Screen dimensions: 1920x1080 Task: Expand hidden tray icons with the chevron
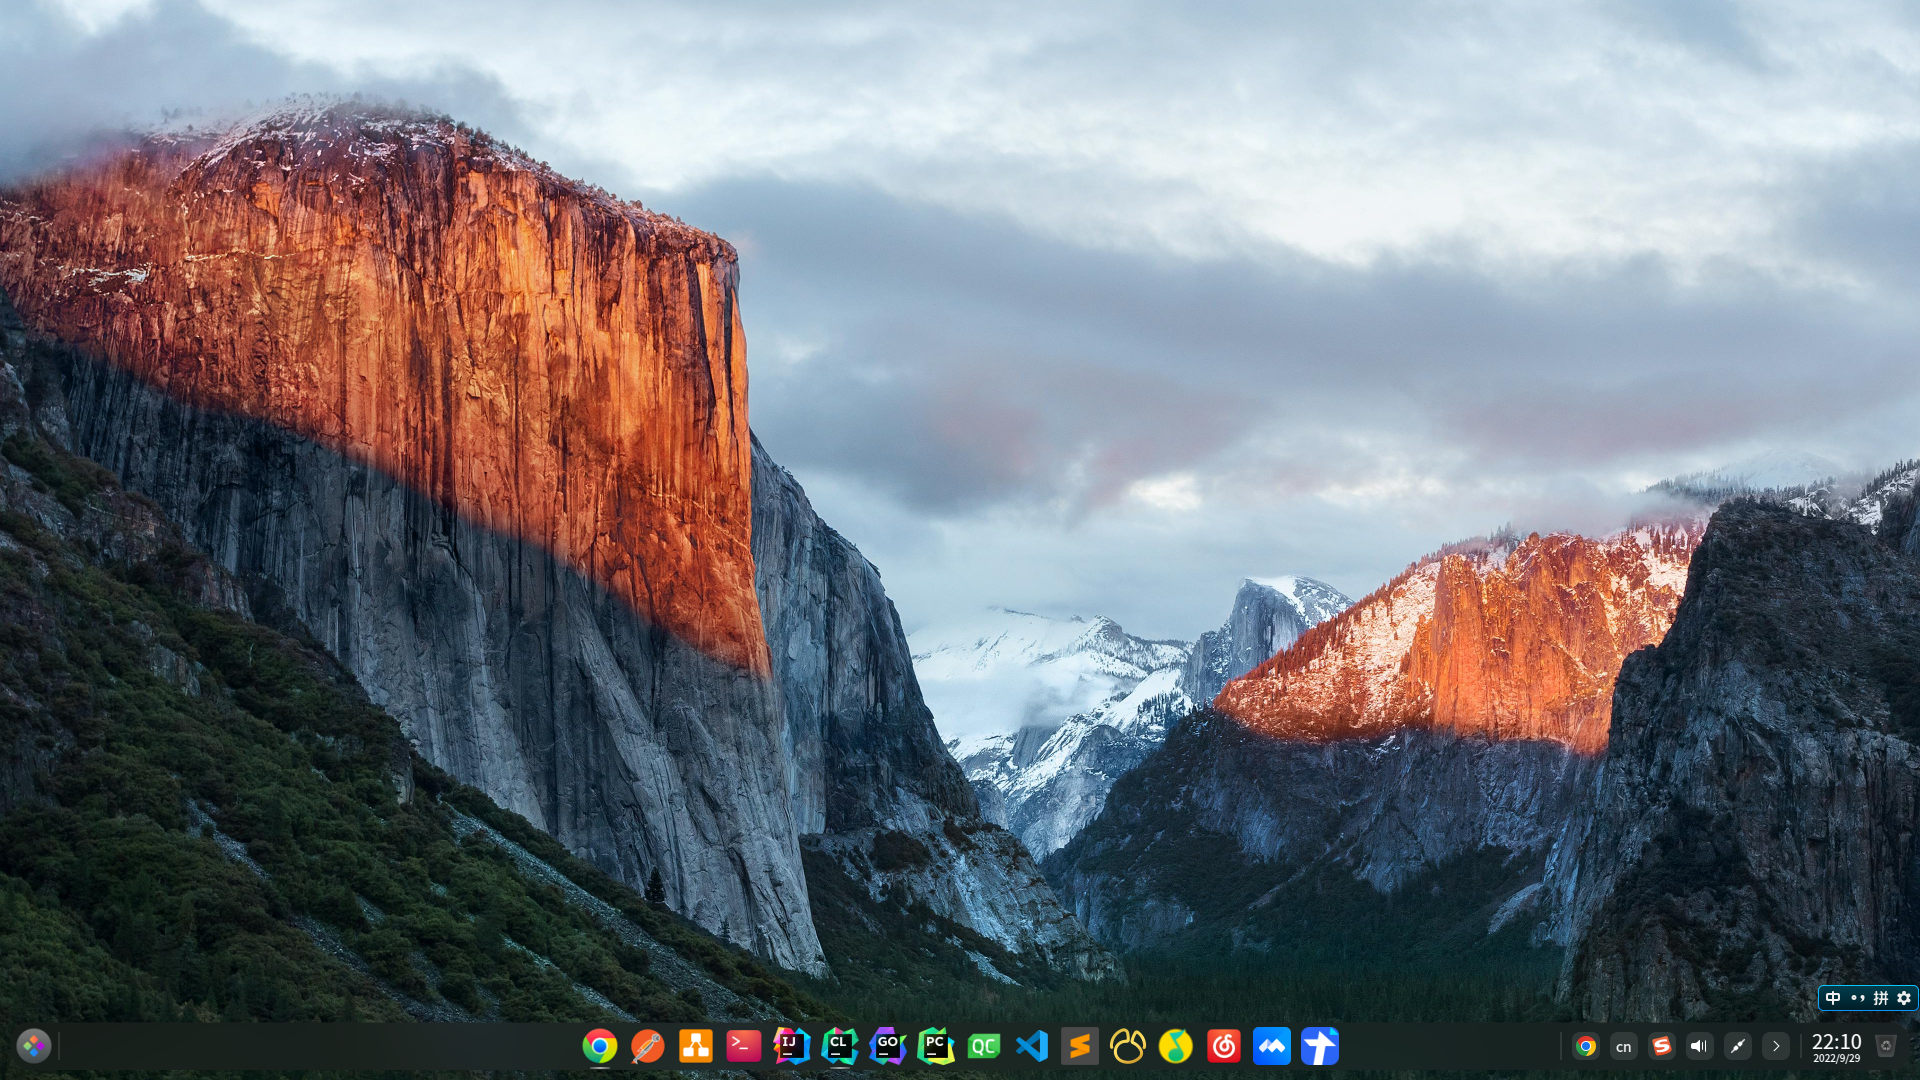click(x=1775, y=1046)
